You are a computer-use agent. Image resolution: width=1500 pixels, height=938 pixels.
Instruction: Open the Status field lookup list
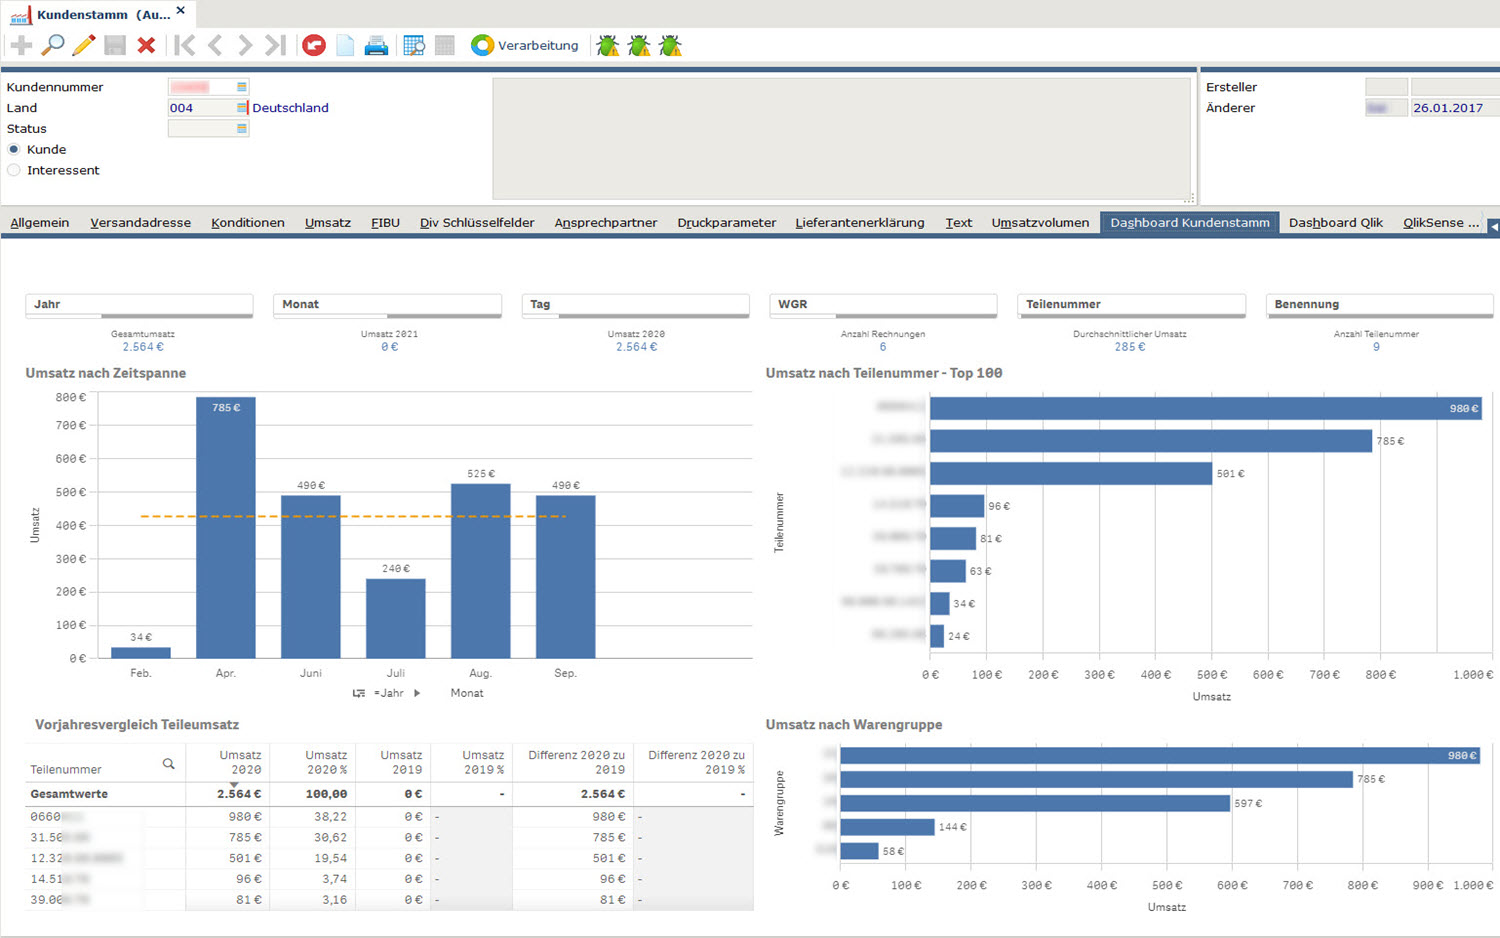coord(241,129)
